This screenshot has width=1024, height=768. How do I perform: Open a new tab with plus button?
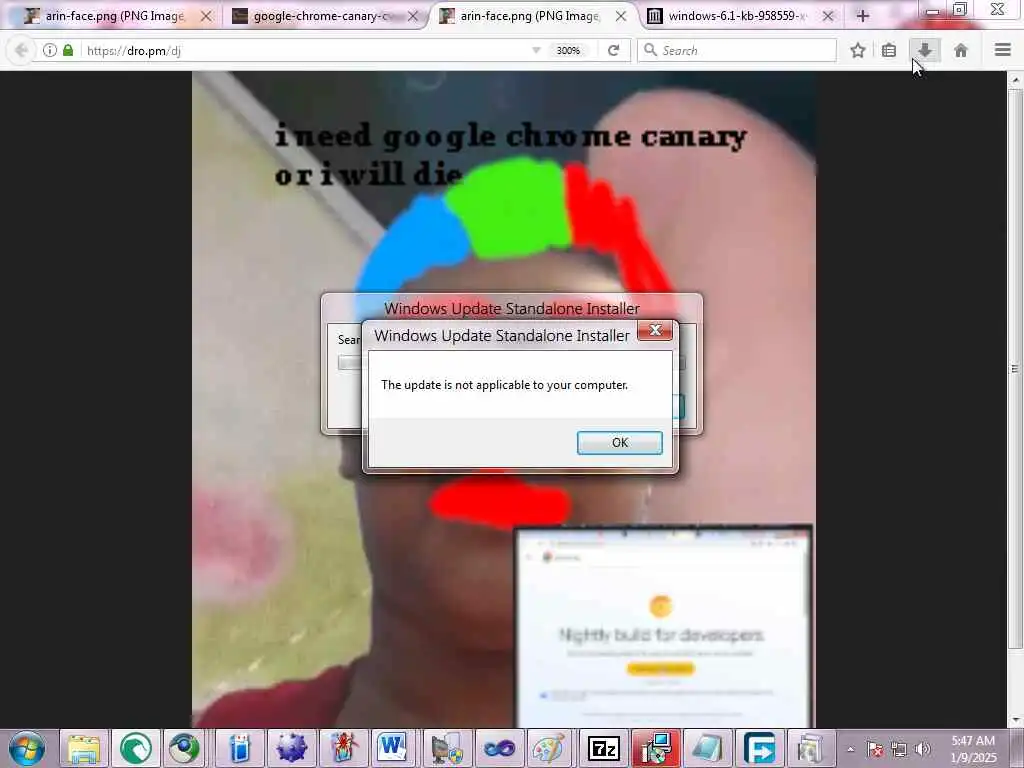click(x=863, y=16)
